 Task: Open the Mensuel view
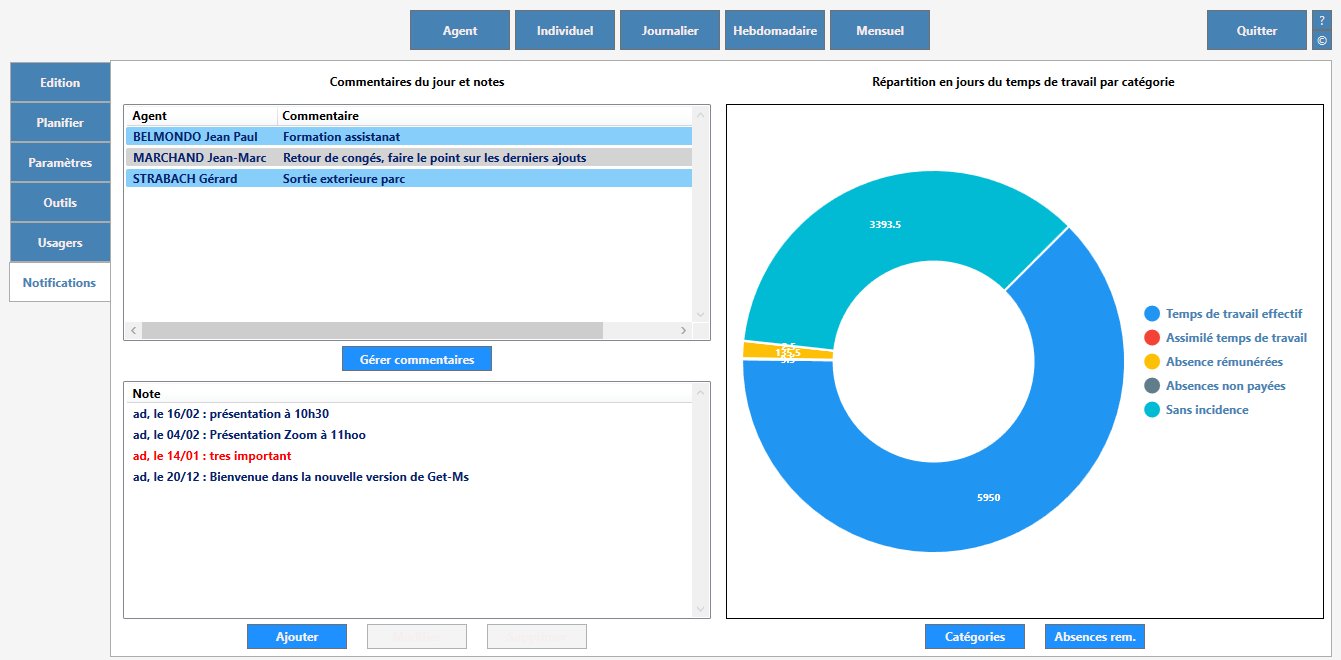pos(880,30)
